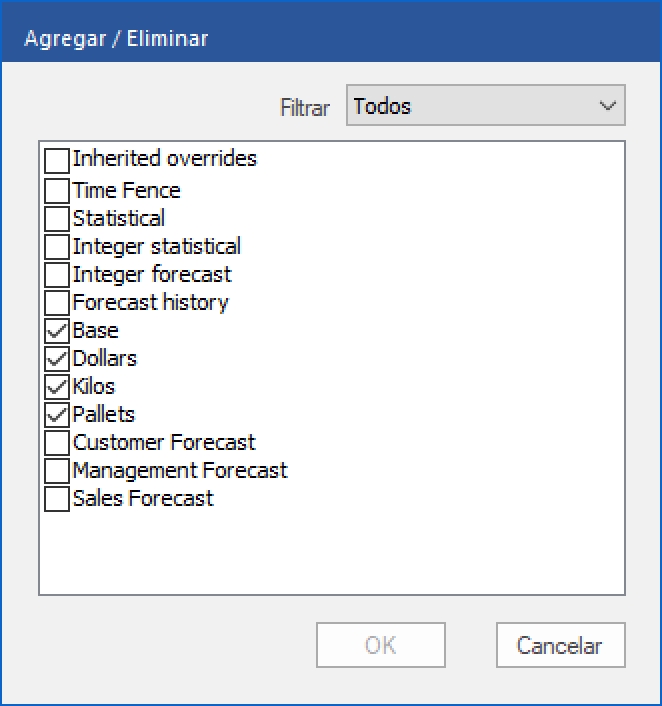The image size is (662, 706).
Task: Check the Integer forecast box
Action: [57, 275]
